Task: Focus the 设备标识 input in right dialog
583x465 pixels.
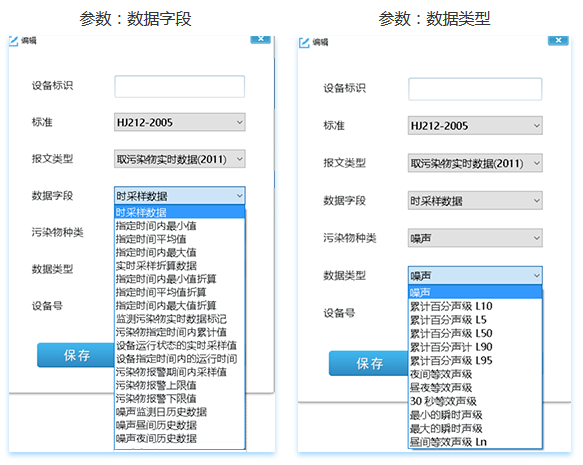Action: point(475,89)
